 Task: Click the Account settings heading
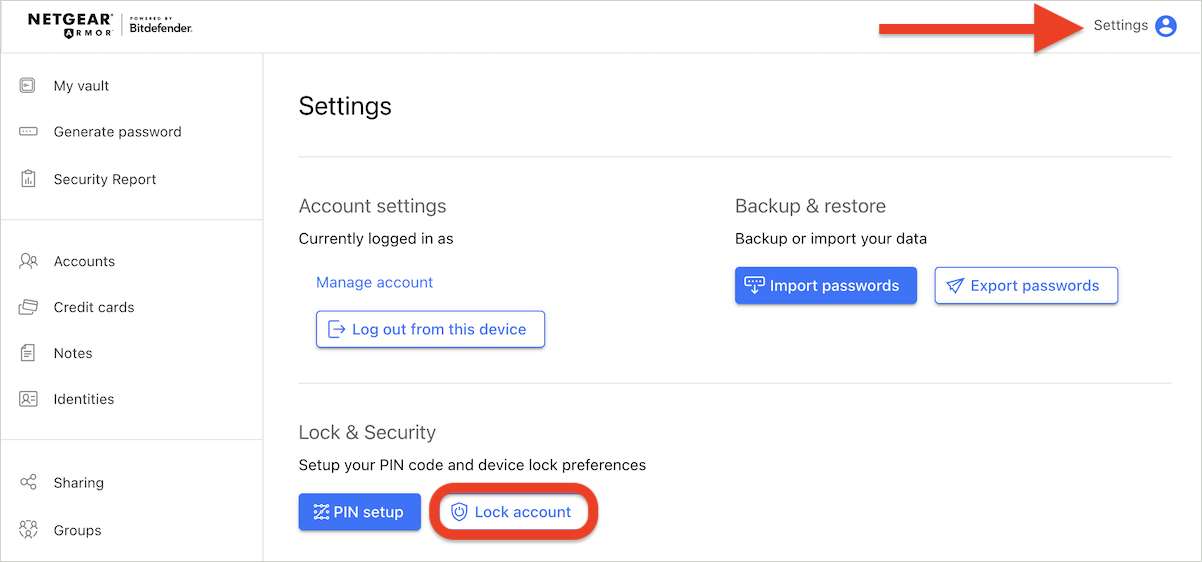pos(372,207)
